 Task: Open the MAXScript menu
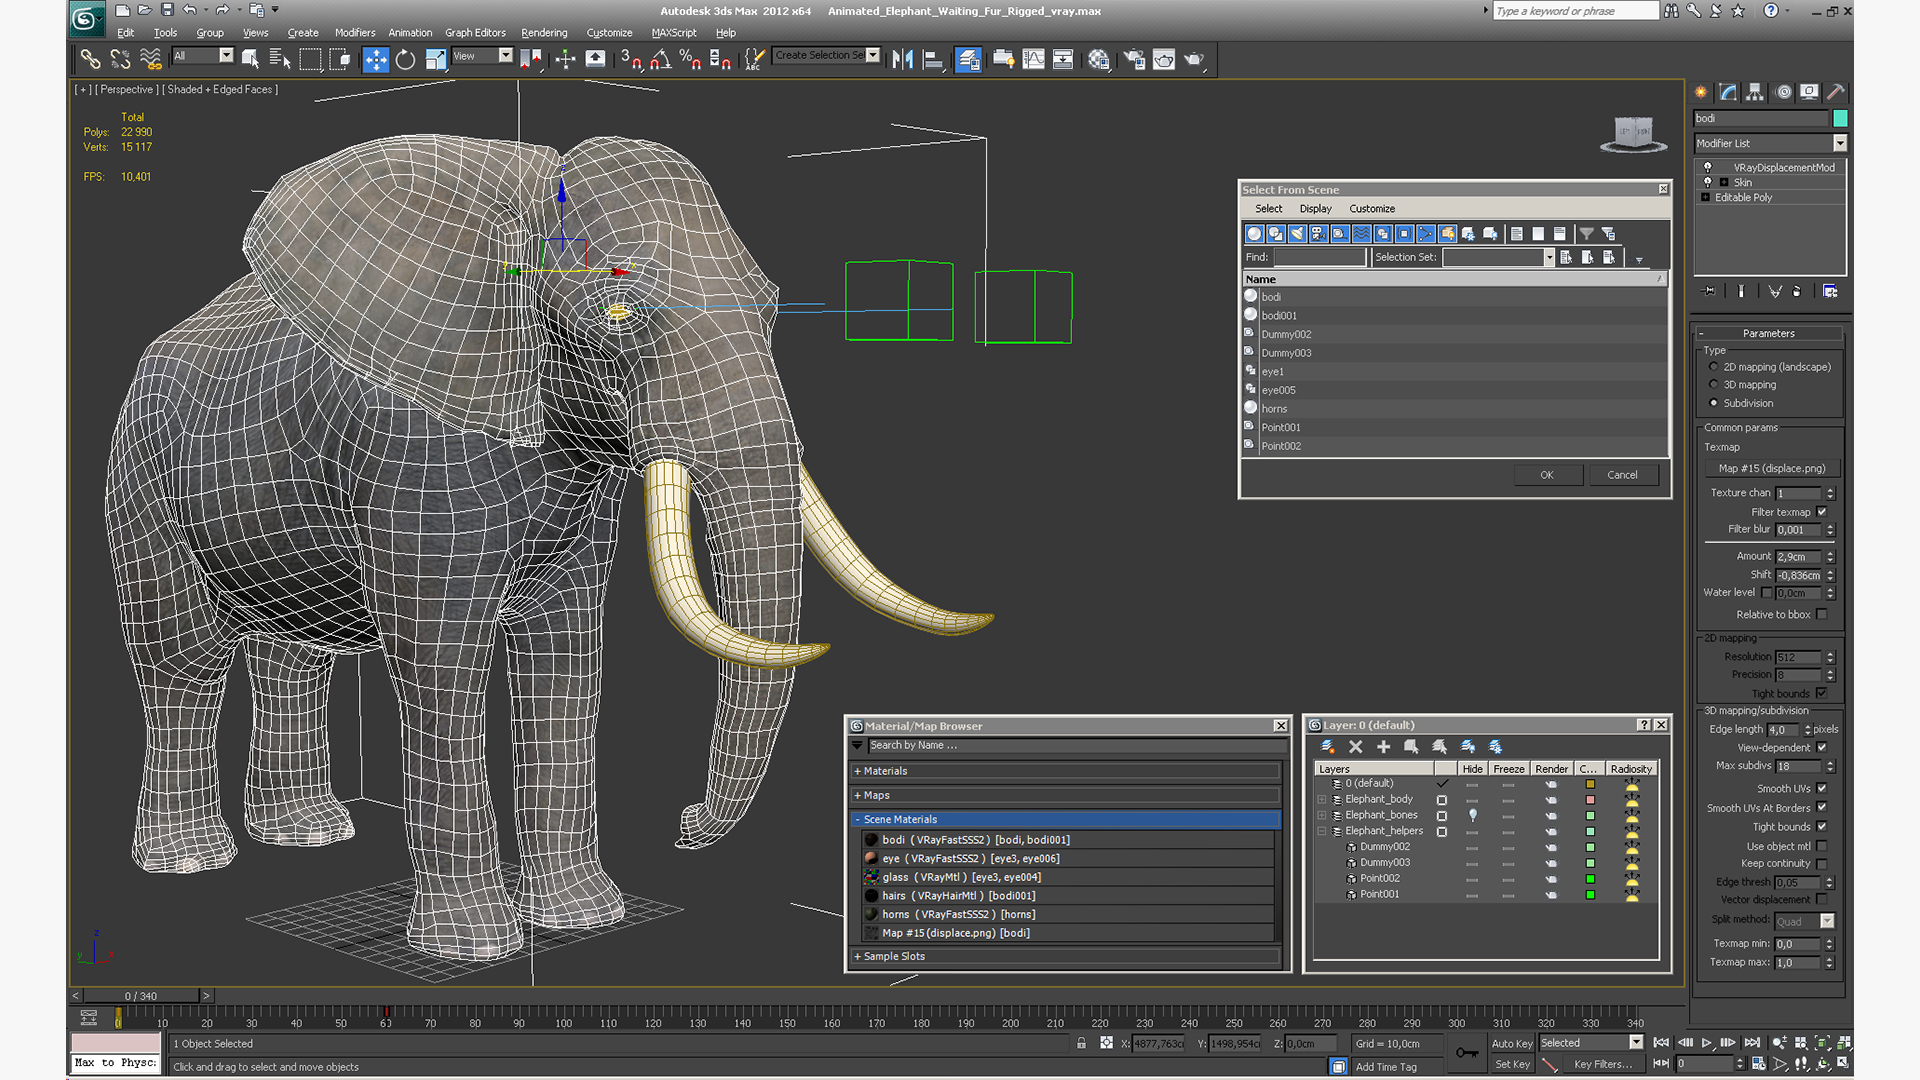tap(674, 32)
